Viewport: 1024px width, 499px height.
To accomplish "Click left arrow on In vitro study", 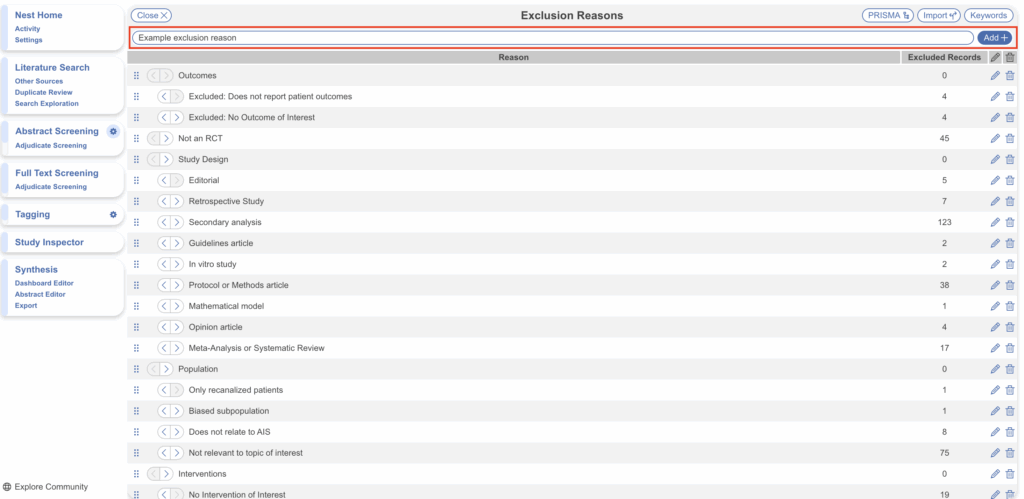I will 165,264.
